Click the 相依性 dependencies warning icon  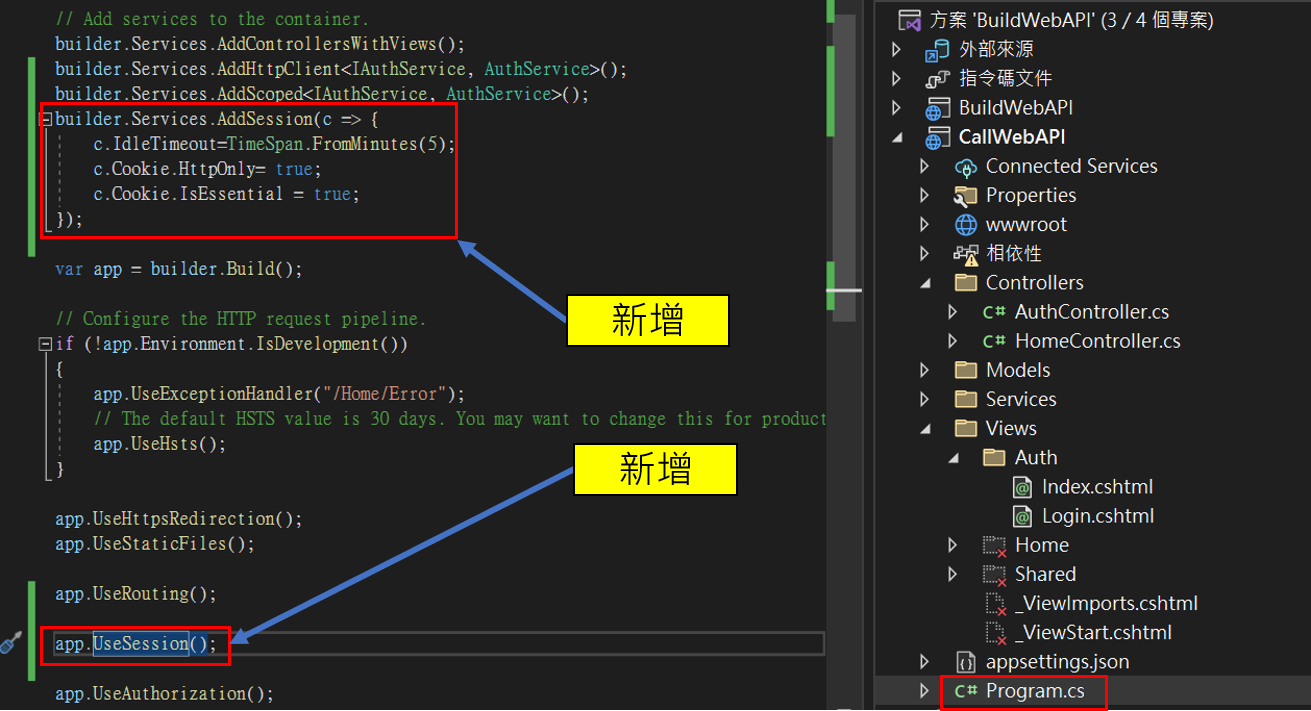965,254
